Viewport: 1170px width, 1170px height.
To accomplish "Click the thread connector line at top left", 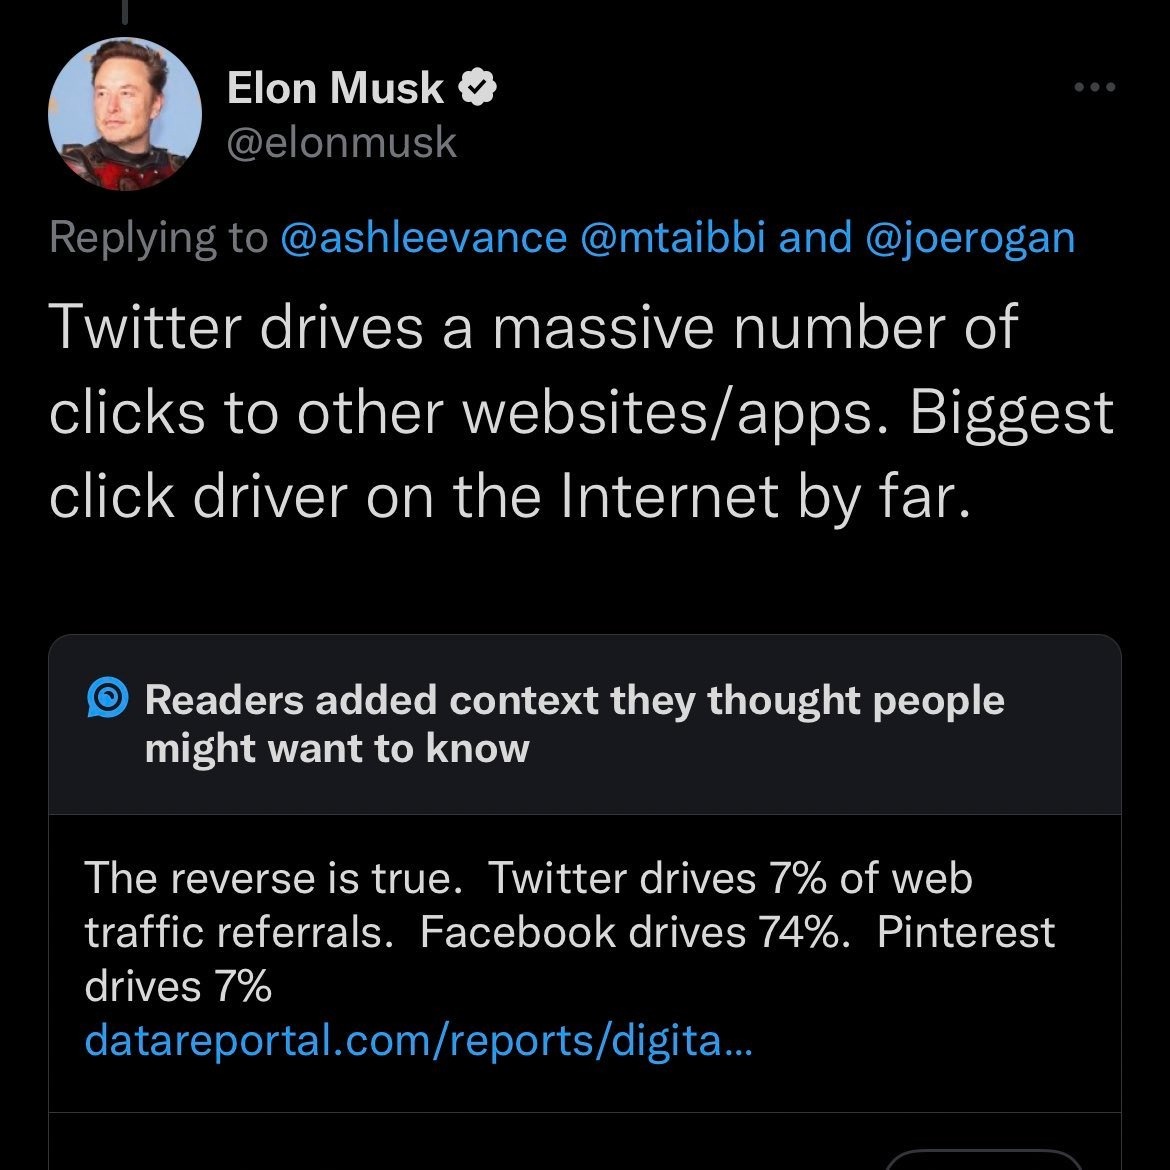I will tap(124, 10).
